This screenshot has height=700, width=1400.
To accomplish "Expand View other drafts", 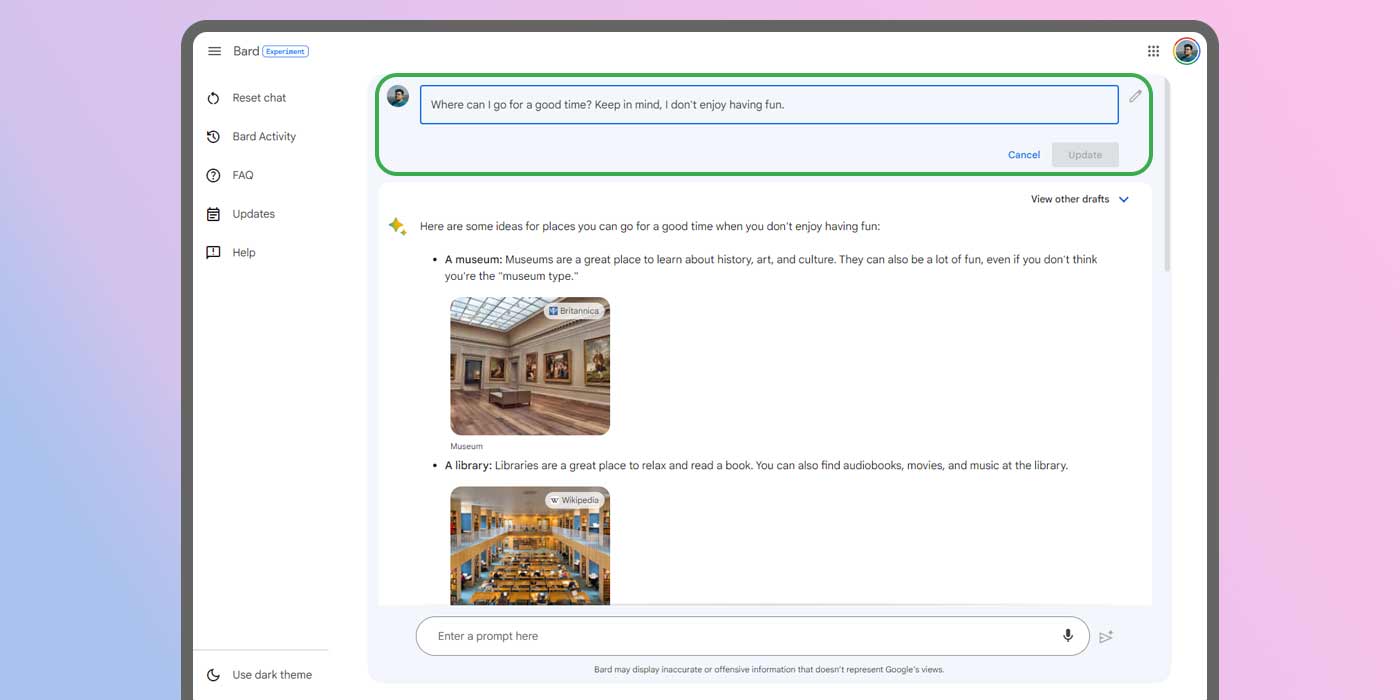I will click(1069, 199).
